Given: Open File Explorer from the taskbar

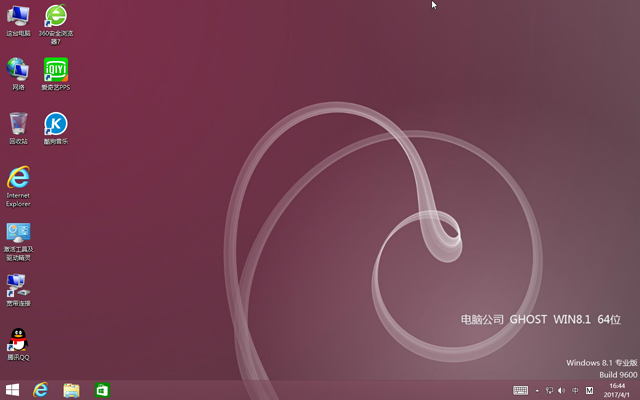Looking at the screenshot, I should click(71, 389).
